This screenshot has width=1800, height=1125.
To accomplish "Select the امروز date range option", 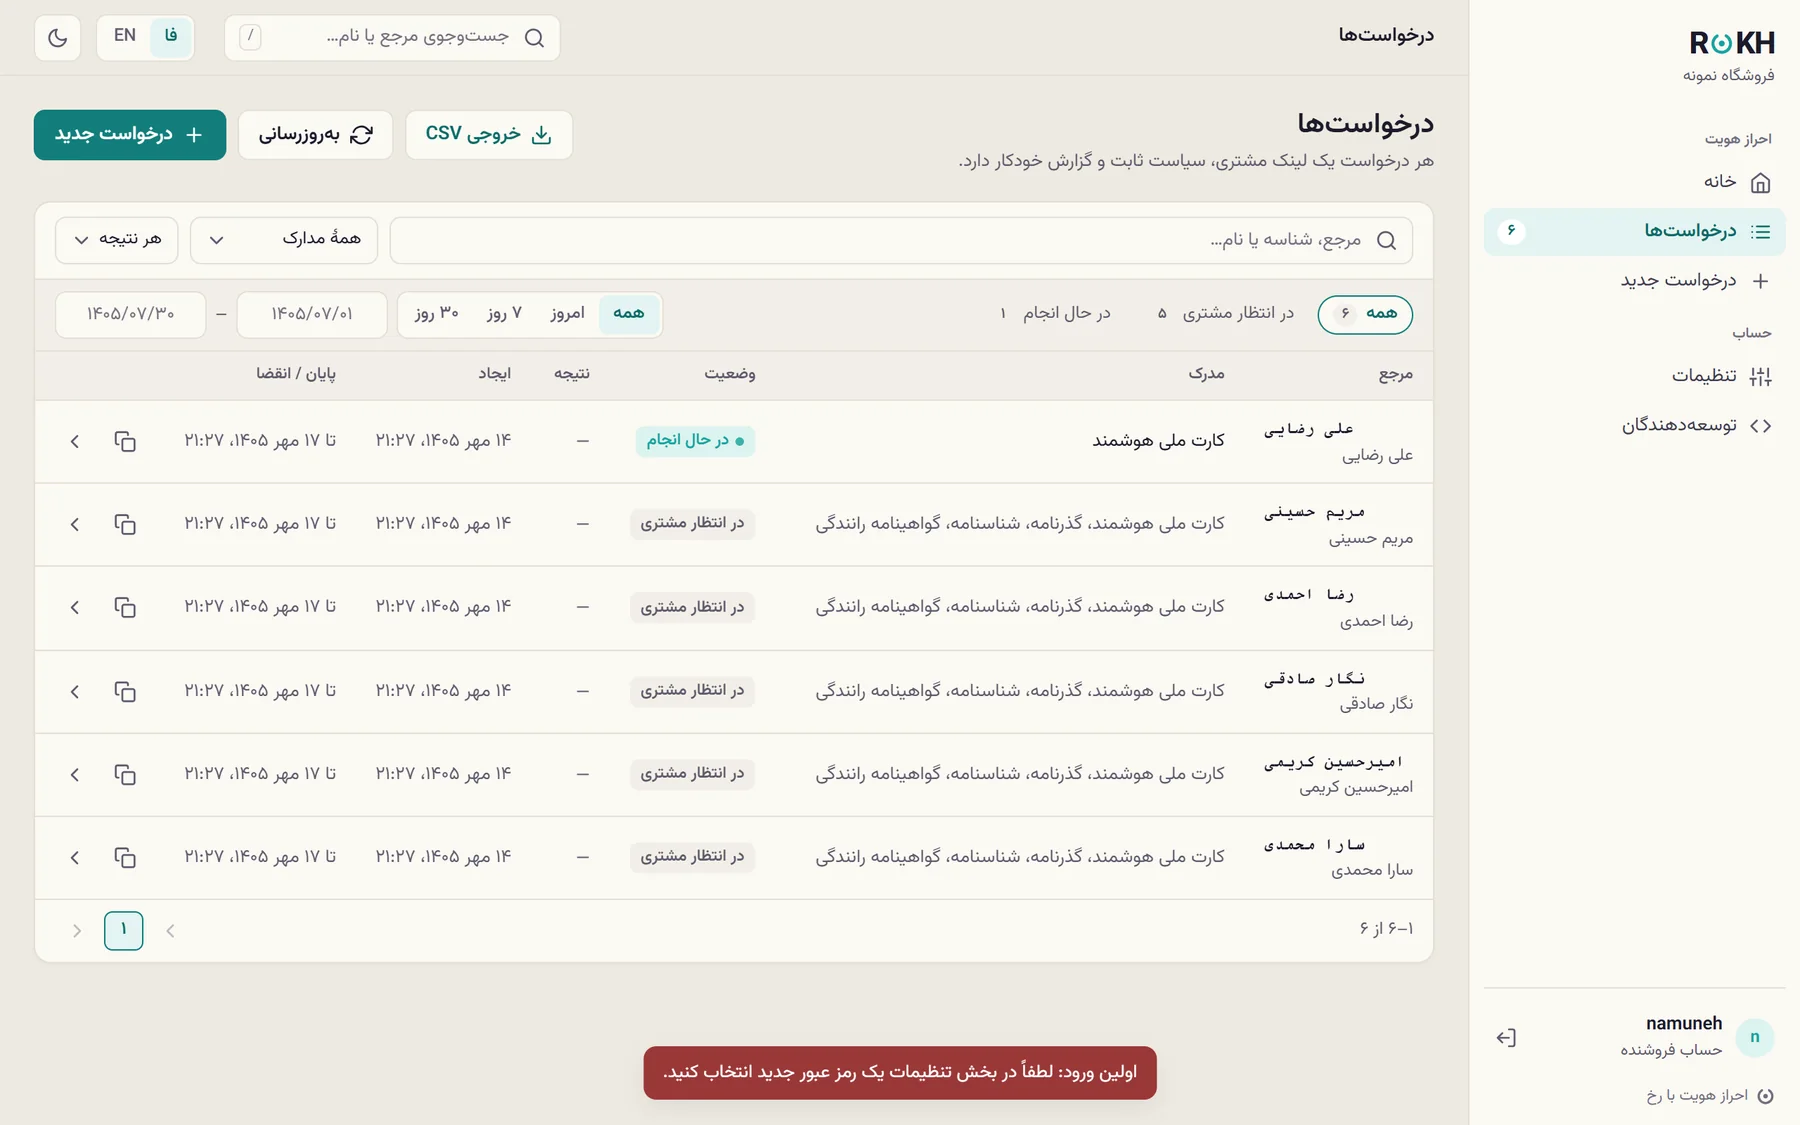I will tap(567, 313).
